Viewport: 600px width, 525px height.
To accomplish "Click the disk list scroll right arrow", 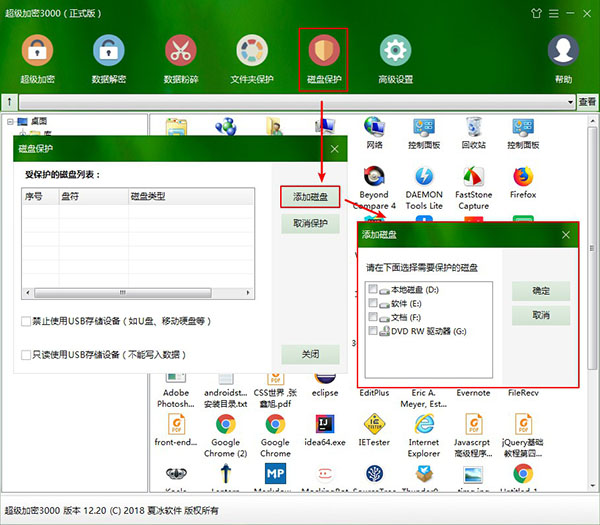I will coord(248,293).
